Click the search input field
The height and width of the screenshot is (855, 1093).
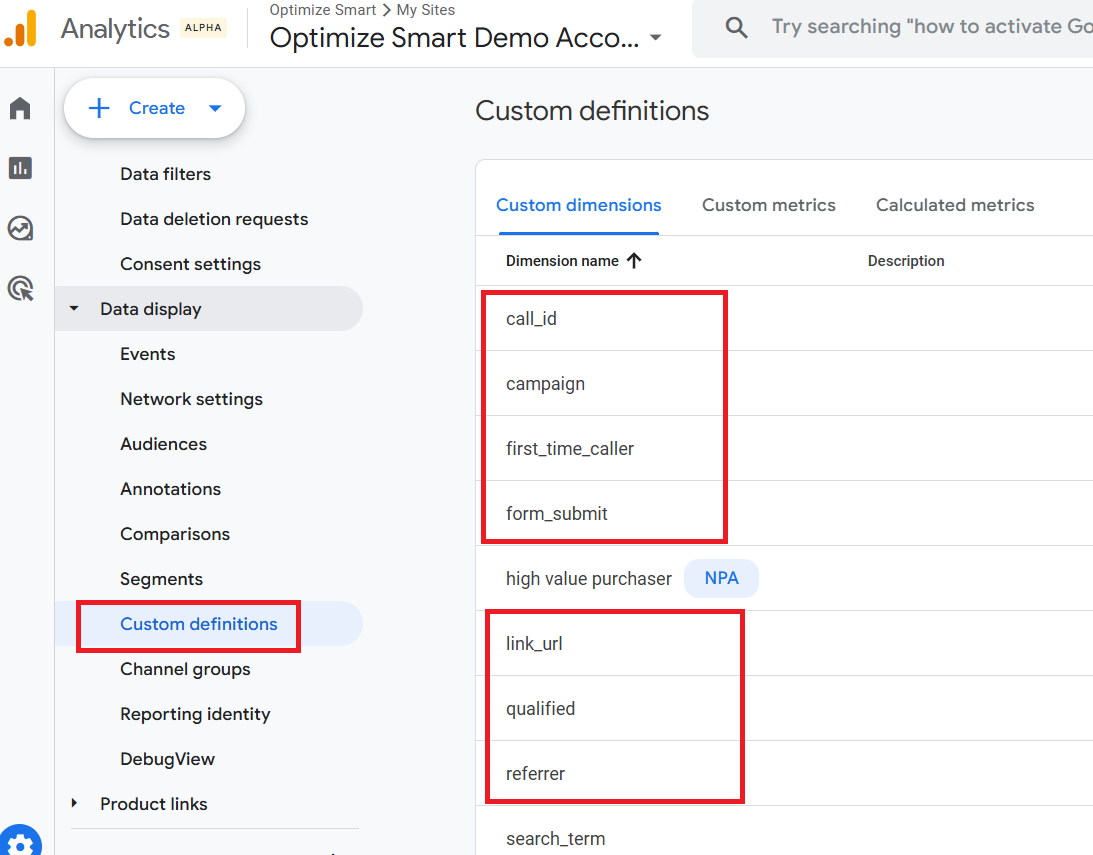coord(930,28)
